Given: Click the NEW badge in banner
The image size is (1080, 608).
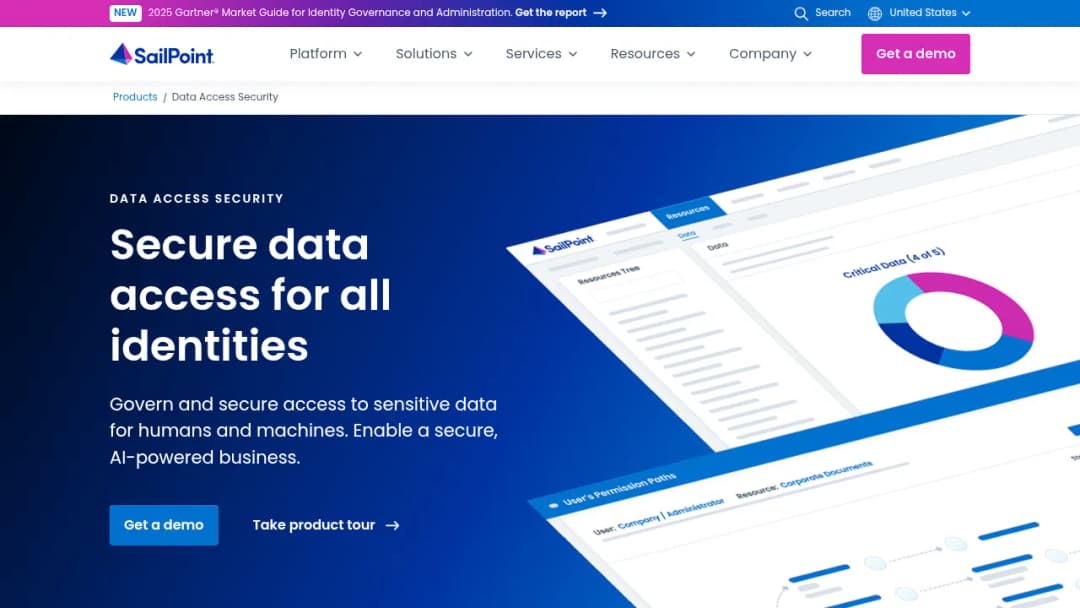Looking at the screenshot, I should tap(125, 13).
